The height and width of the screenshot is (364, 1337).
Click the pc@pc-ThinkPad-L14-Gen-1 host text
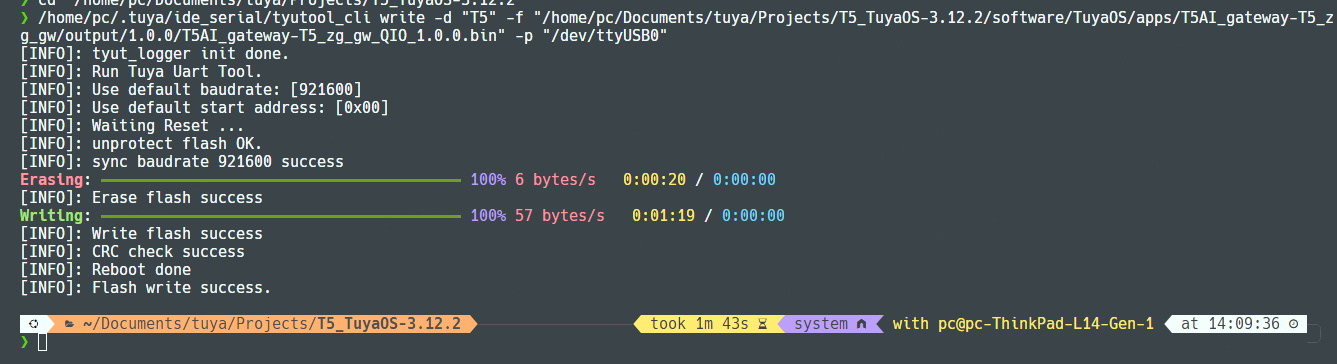(1046, 324)
